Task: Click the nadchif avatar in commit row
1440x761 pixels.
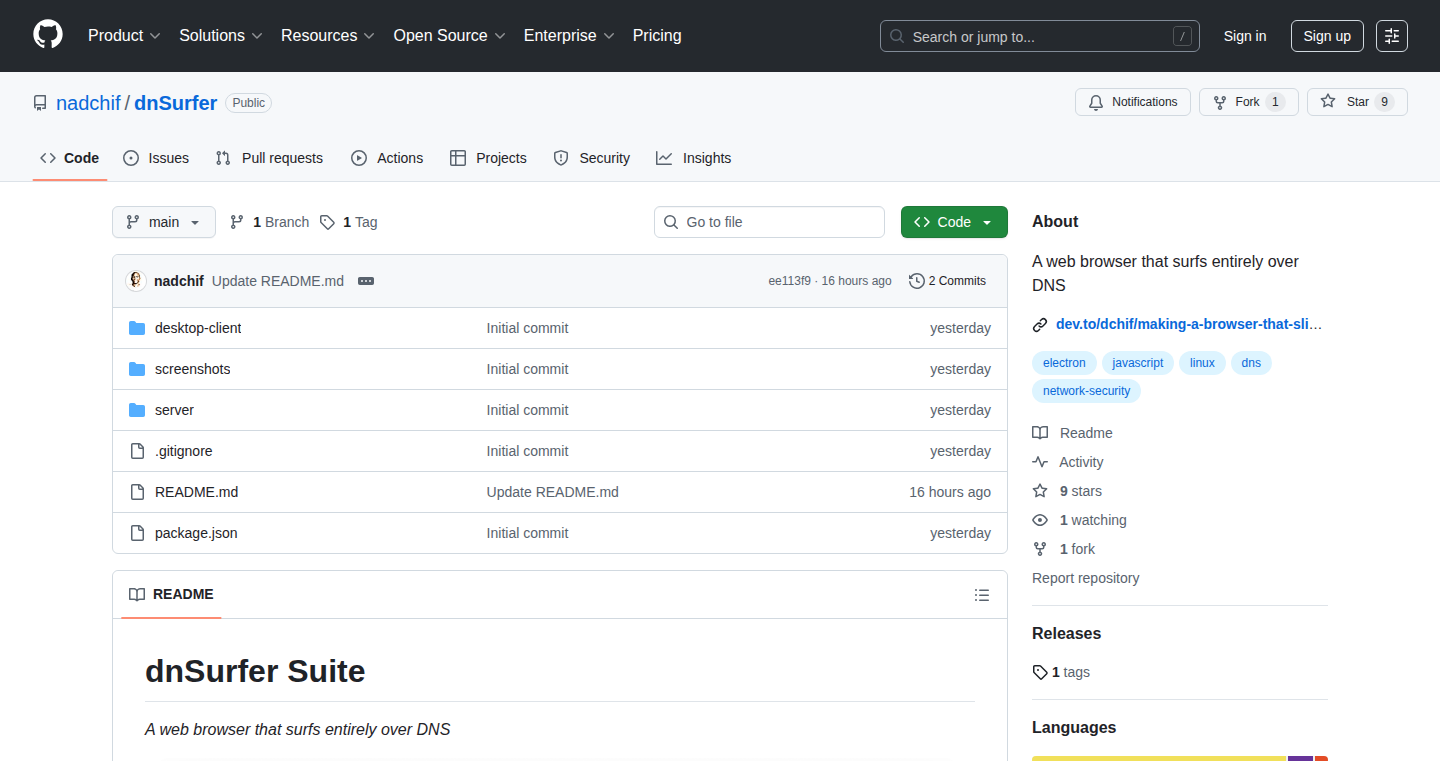Action: click(x=136, y=281)
